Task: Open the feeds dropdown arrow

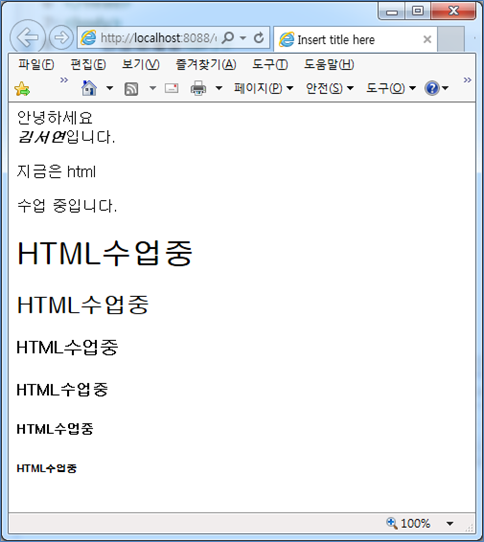Action: (152, 88)
